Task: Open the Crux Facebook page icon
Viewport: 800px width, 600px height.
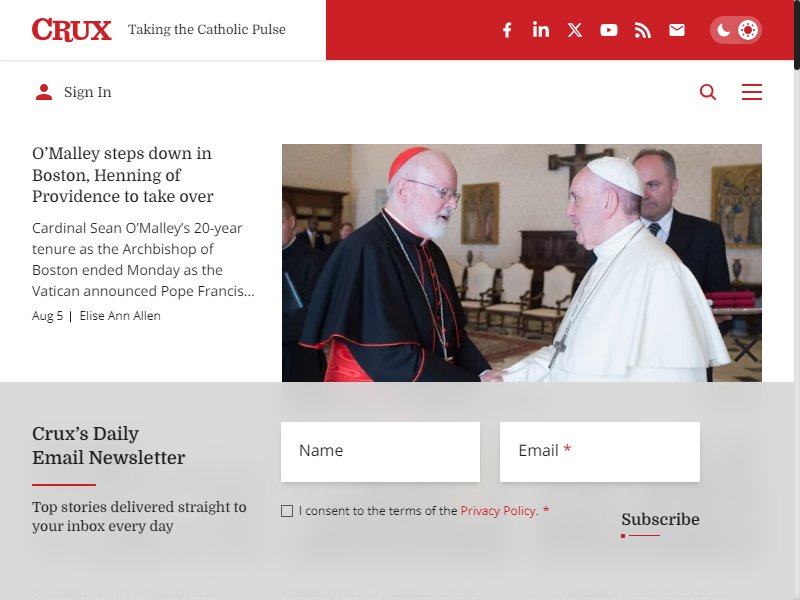Action: (x=507, y=30)
